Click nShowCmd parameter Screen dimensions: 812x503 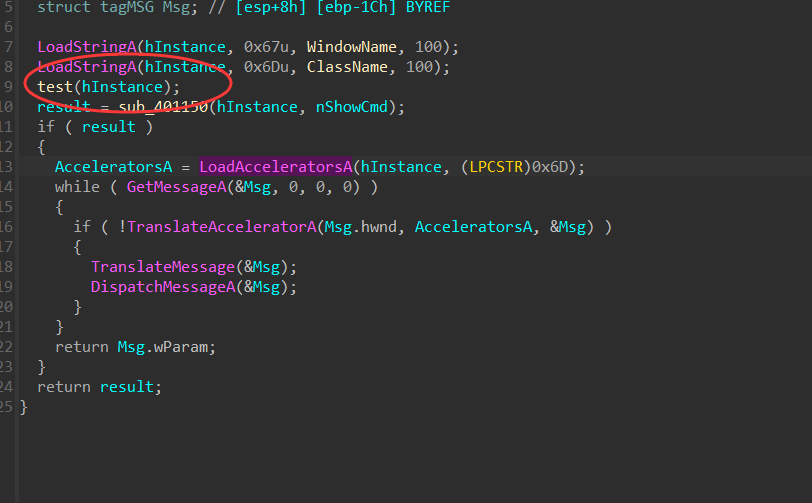(352, 107)
